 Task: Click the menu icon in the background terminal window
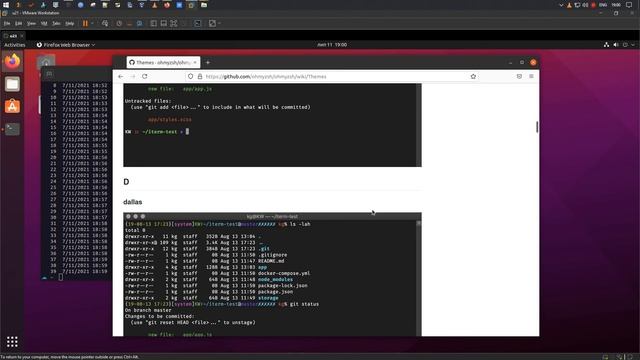[49, 73]
